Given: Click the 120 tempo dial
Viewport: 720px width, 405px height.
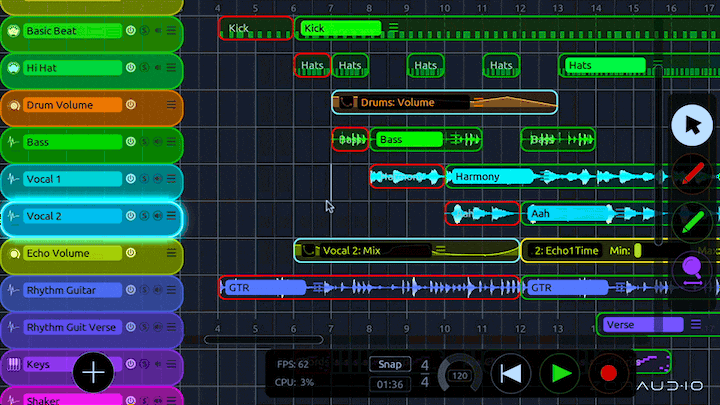Looking at the screenshot, I should (460, 375).
